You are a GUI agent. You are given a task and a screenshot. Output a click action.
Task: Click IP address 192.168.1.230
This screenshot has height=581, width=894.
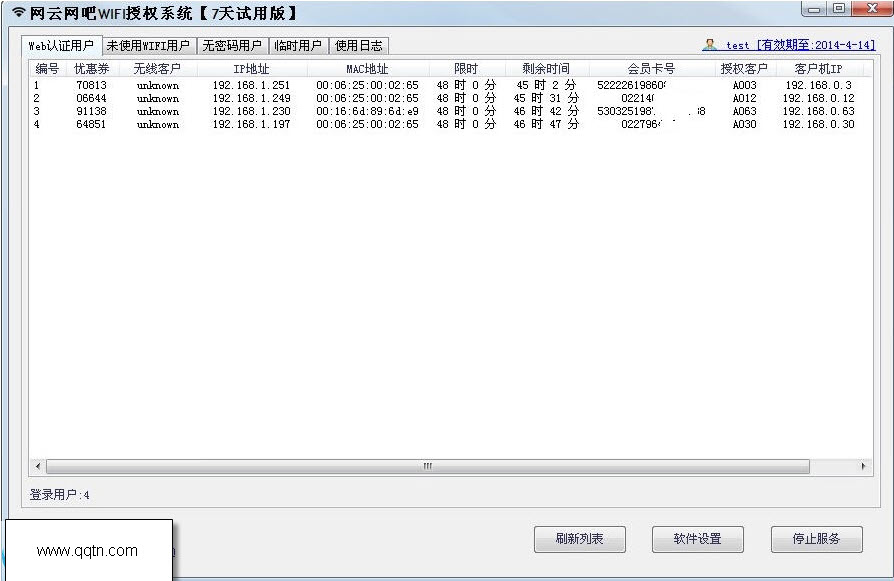251,111
